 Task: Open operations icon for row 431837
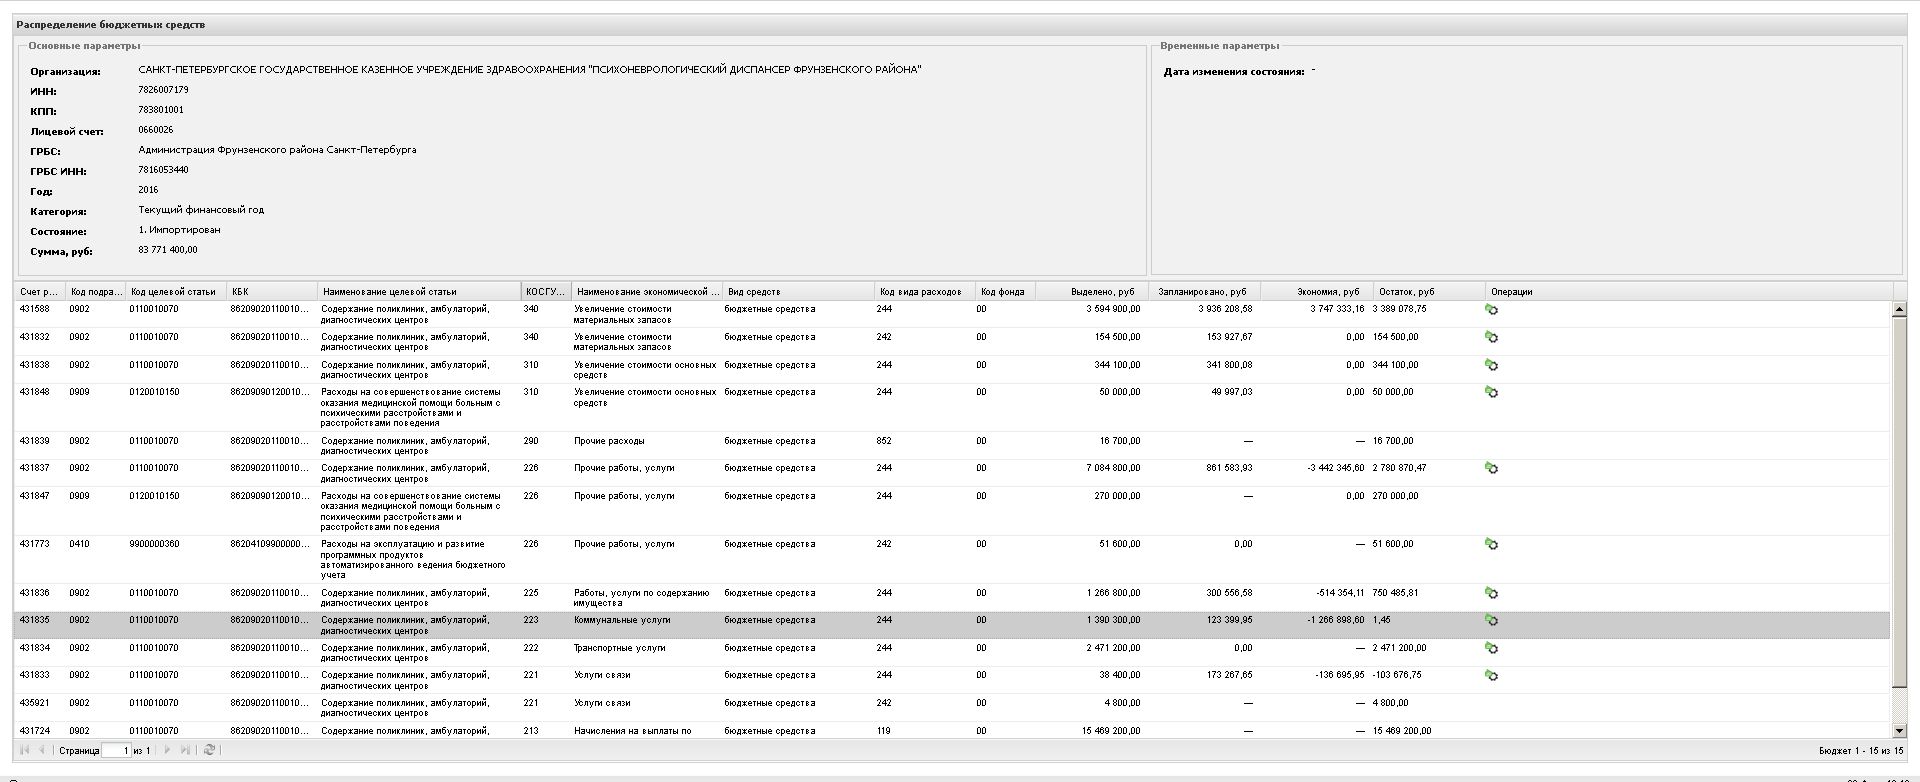1491,469
